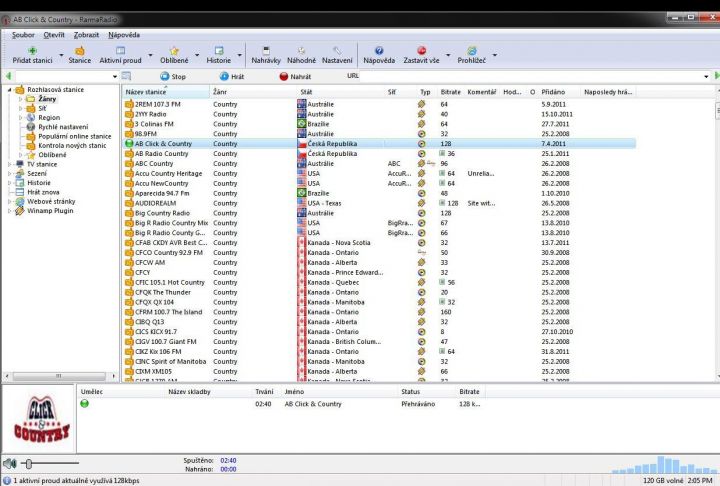Click the green forward arrow by URL
This screenshot has height=486, width=720.
[x=717, y=76]
